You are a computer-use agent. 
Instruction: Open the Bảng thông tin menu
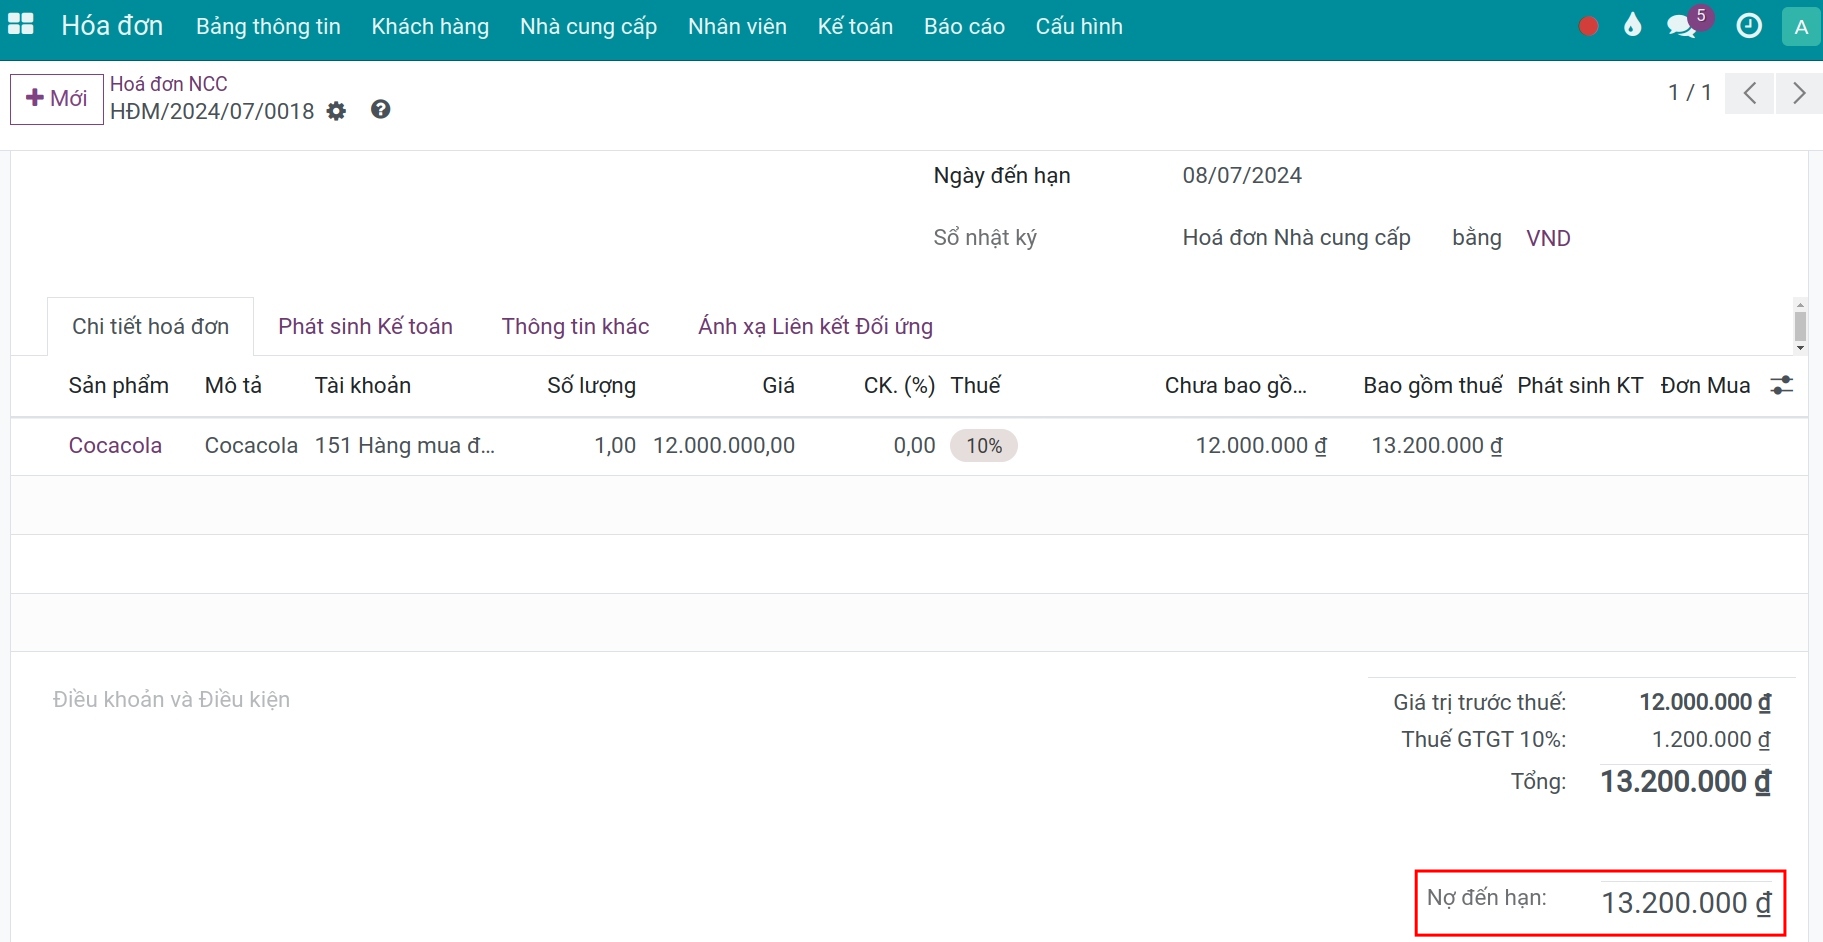point(268,26)
